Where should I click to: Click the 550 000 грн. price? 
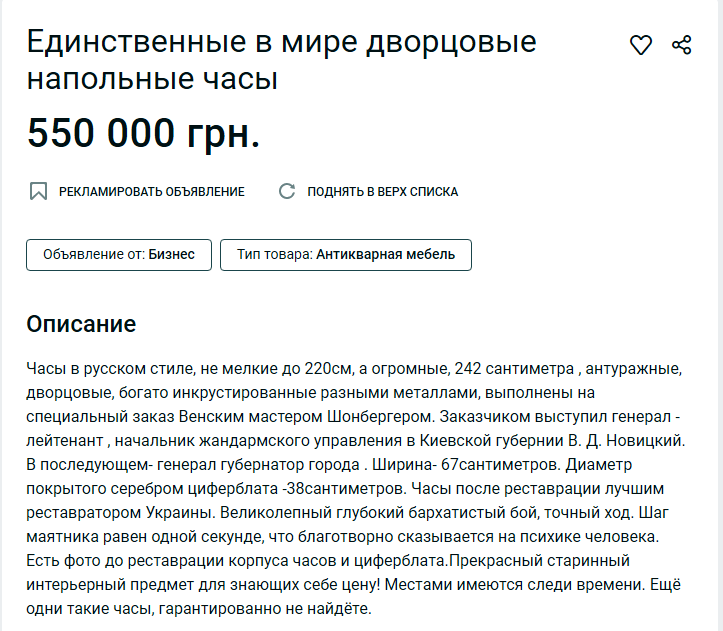coord(143,133)
